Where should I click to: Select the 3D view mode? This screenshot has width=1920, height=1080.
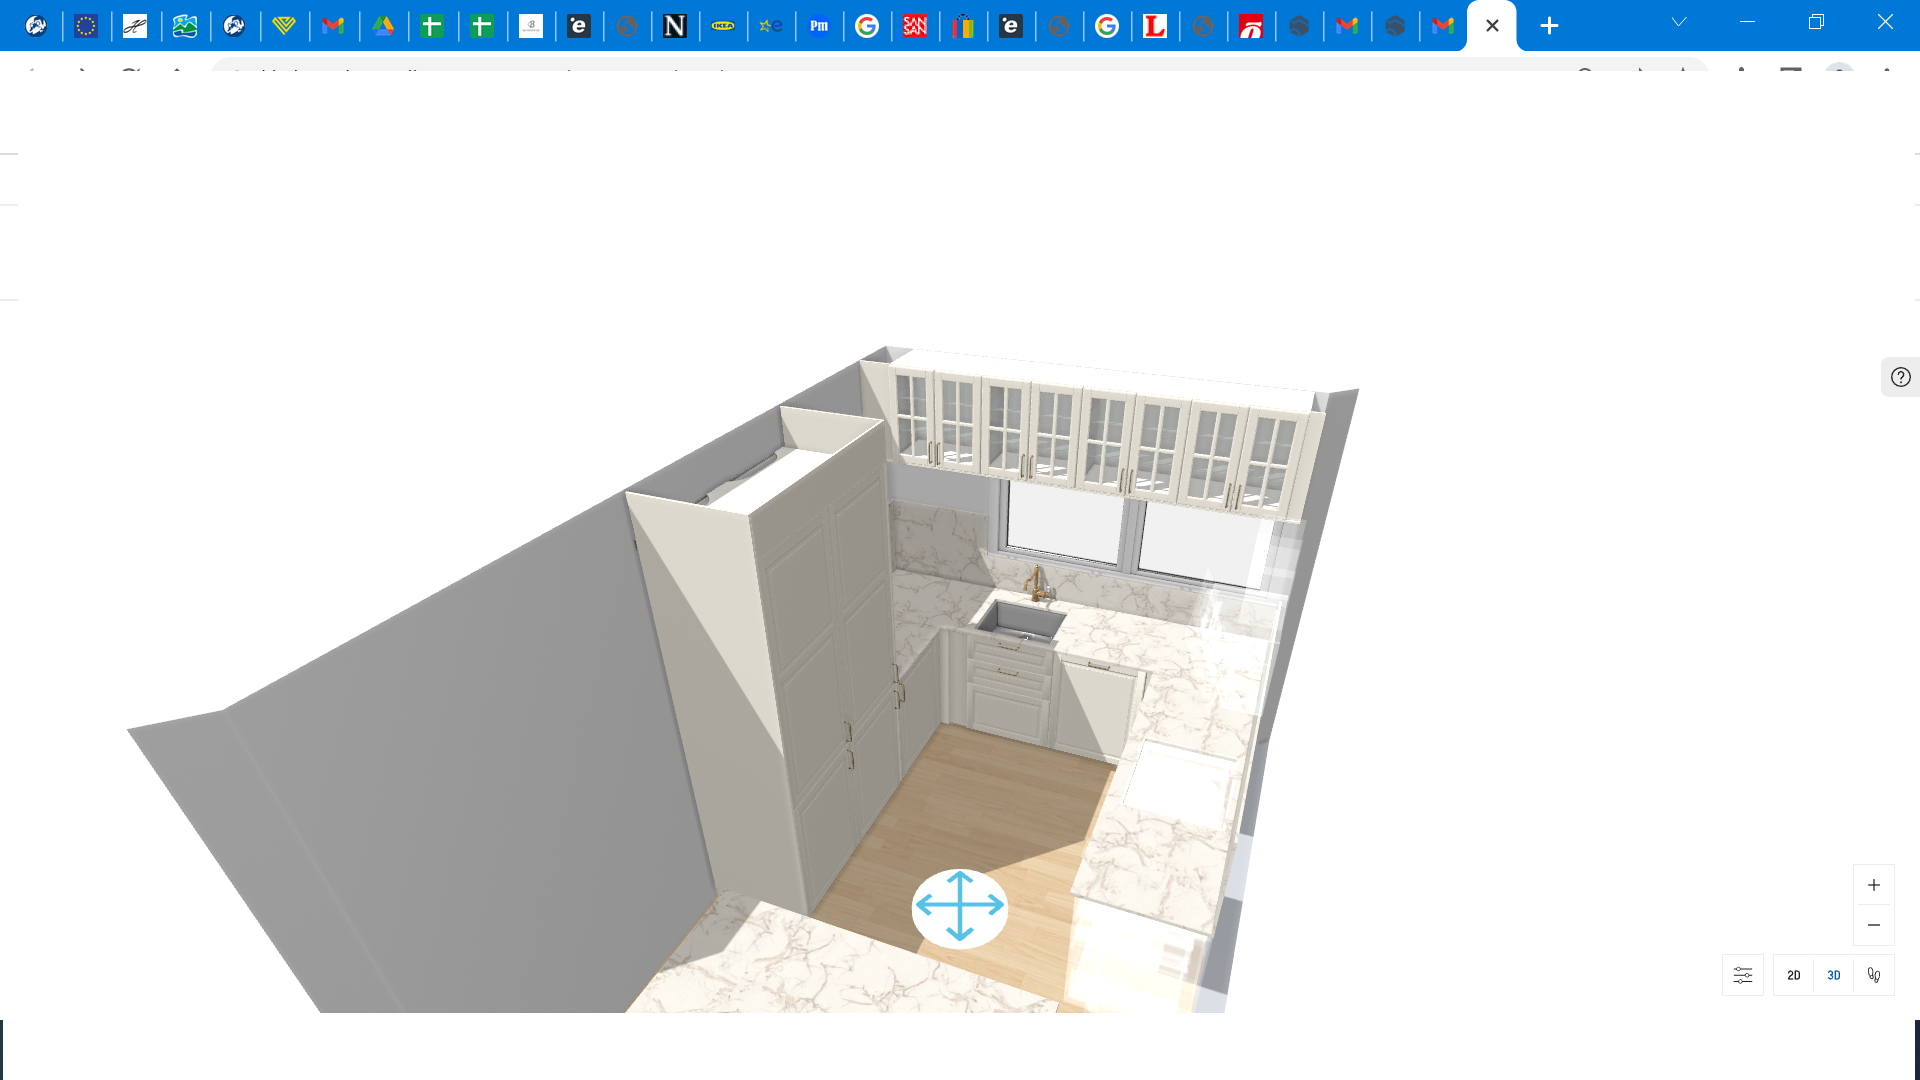tap(1833, 975)
